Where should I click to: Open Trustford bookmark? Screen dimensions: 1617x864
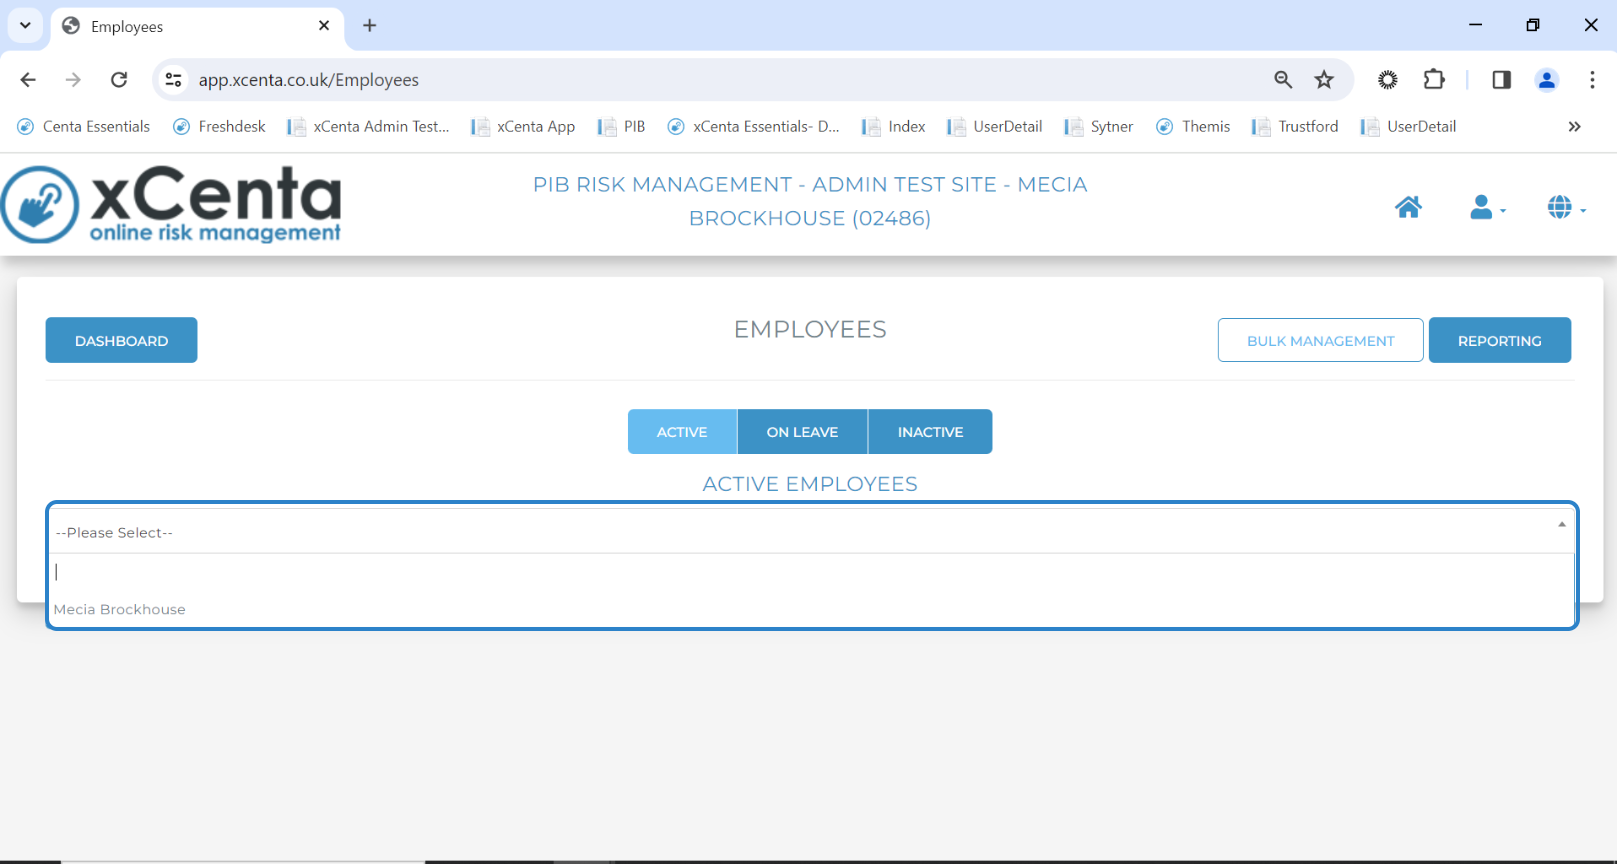tap(1295, 127)
